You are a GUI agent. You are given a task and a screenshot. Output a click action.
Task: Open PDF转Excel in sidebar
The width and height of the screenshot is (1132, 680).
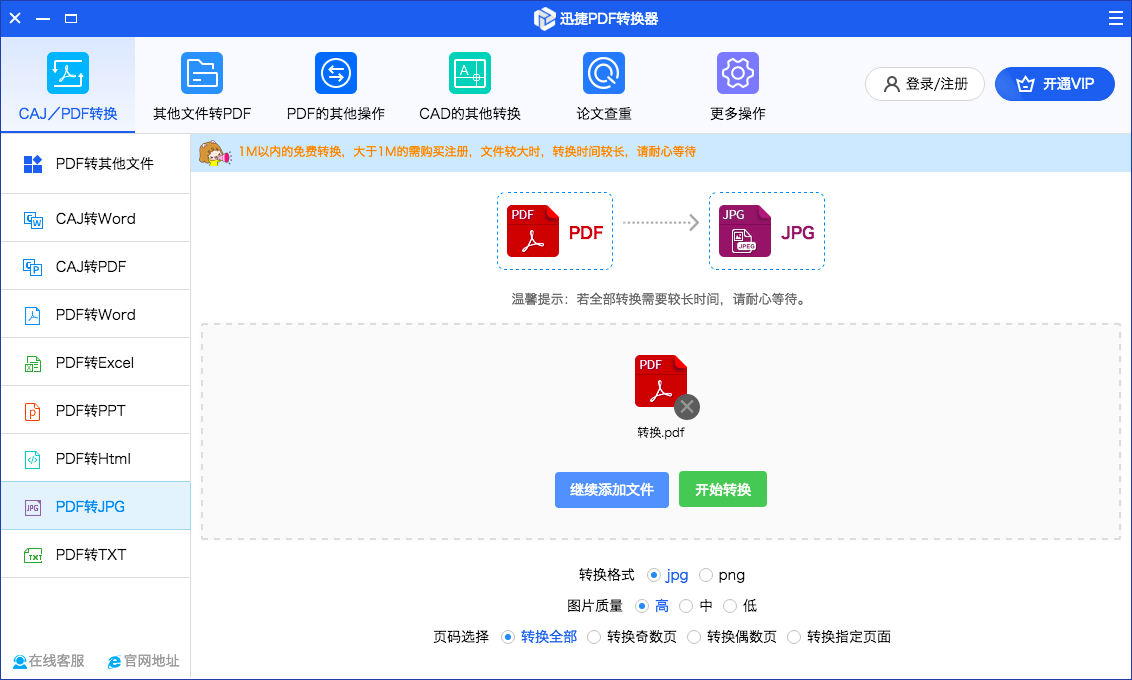(95, 362)
